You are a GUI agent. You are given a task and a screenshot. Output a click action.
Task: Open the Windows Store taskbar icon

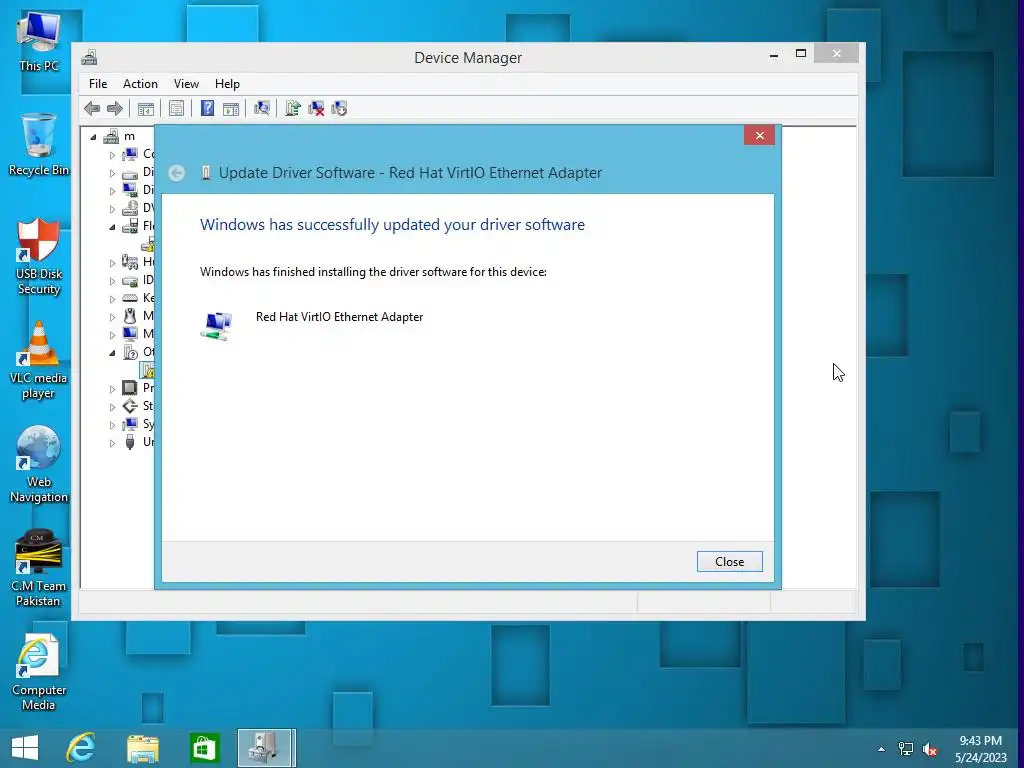coord(204,748)
